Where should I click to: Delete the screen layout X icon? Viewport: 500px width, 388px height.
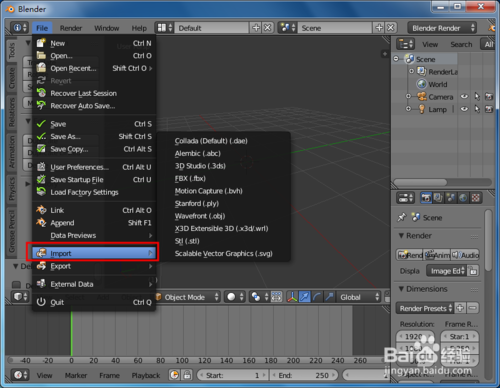click(268, 28)
